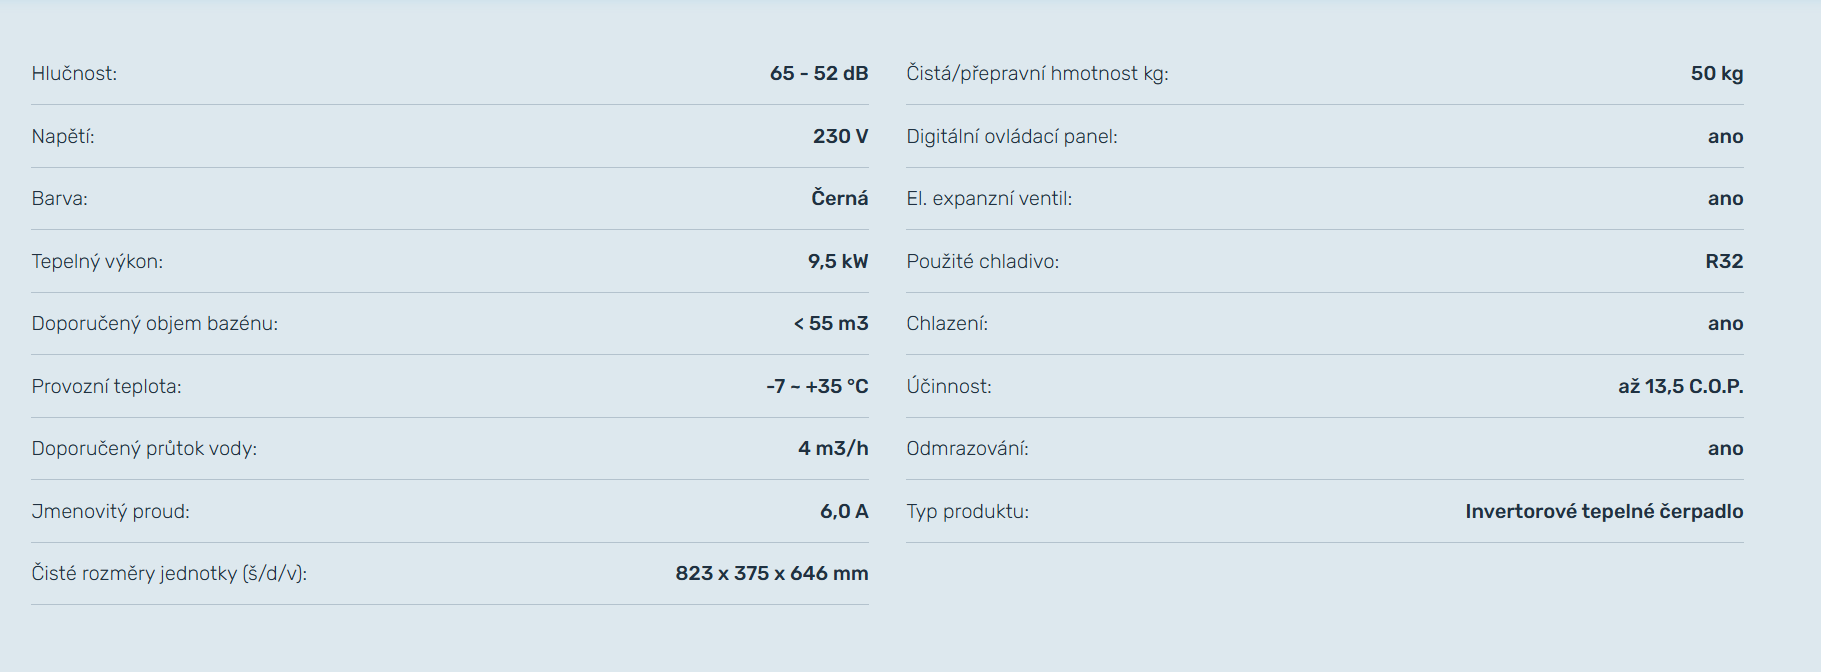Click the Tepelný výkon label

tap(97, 262)
